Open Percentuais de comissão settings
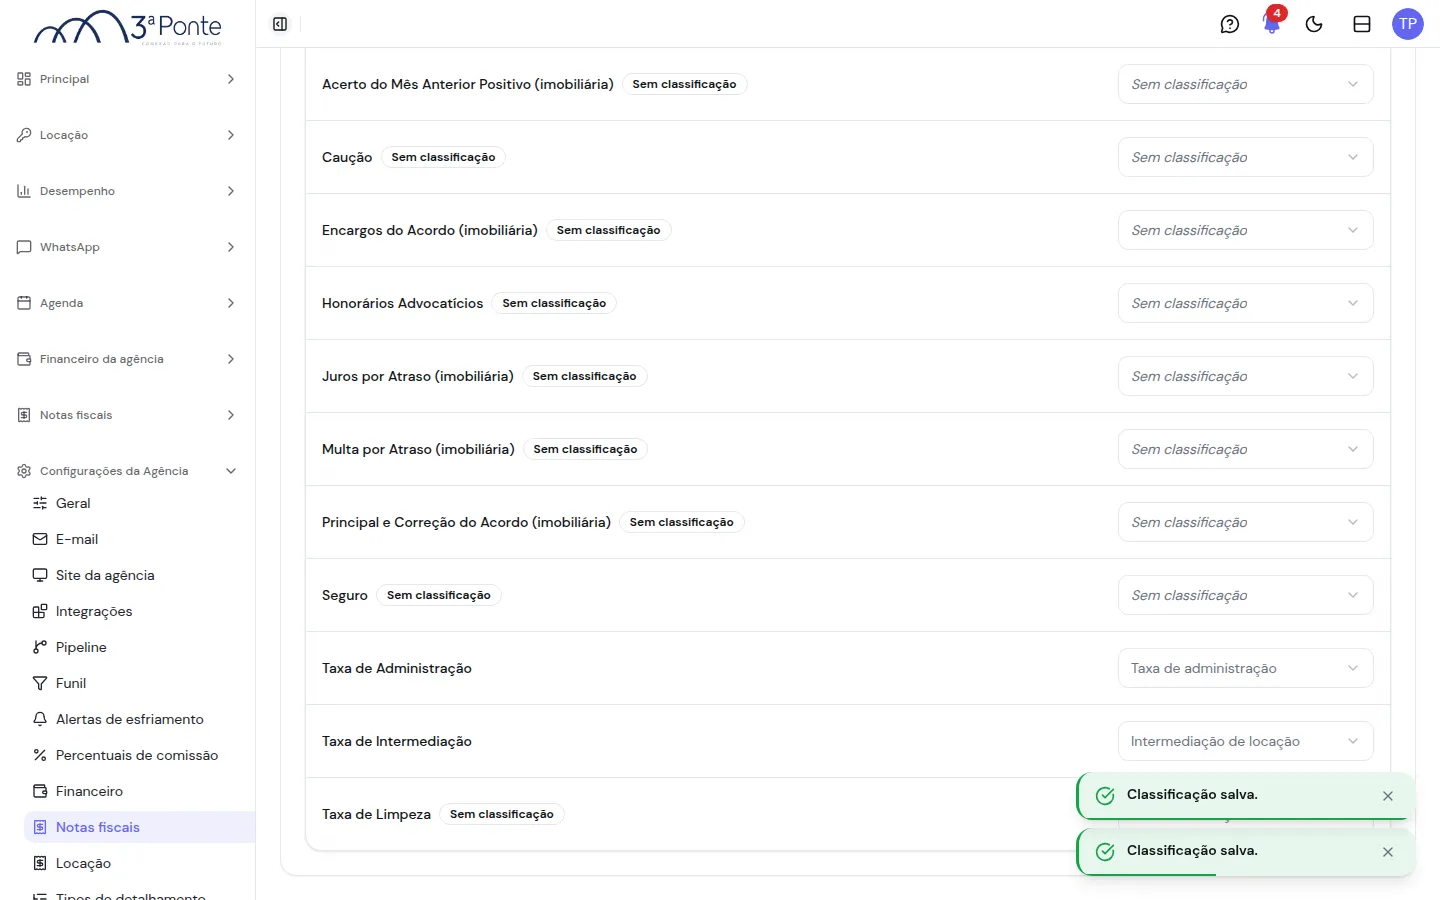Screen dimensions: 1440x900 [140, 755]
